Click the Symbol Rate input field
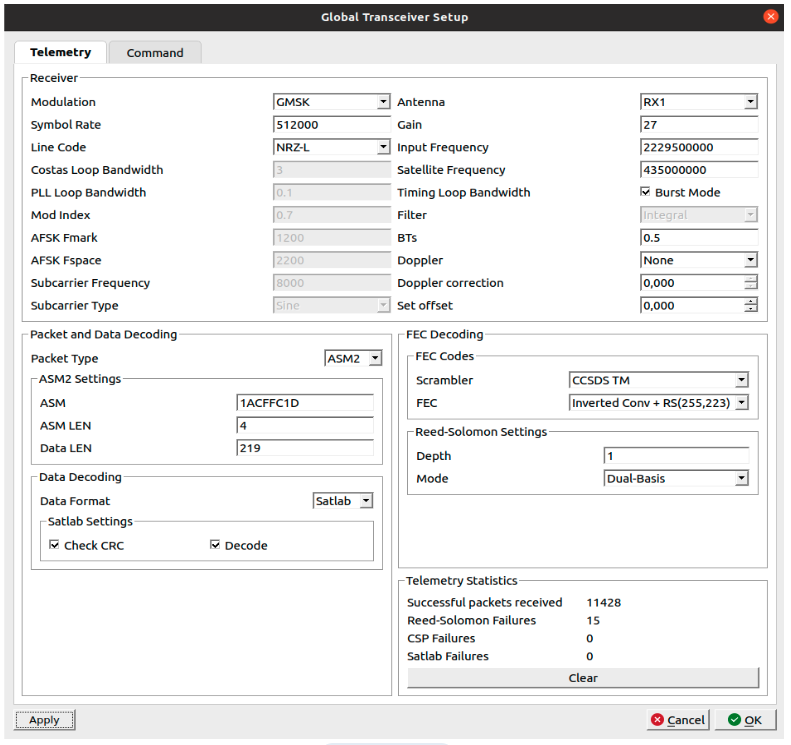 coord(331,125)
